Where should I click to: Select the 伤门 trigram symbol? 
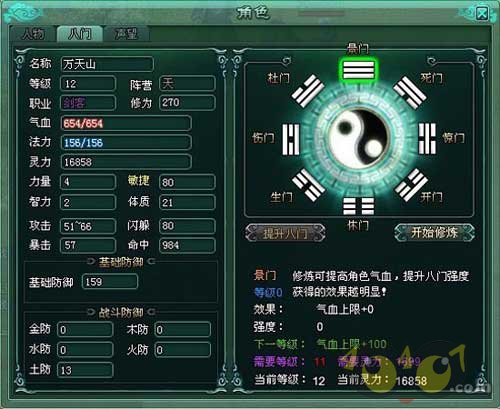291,139
